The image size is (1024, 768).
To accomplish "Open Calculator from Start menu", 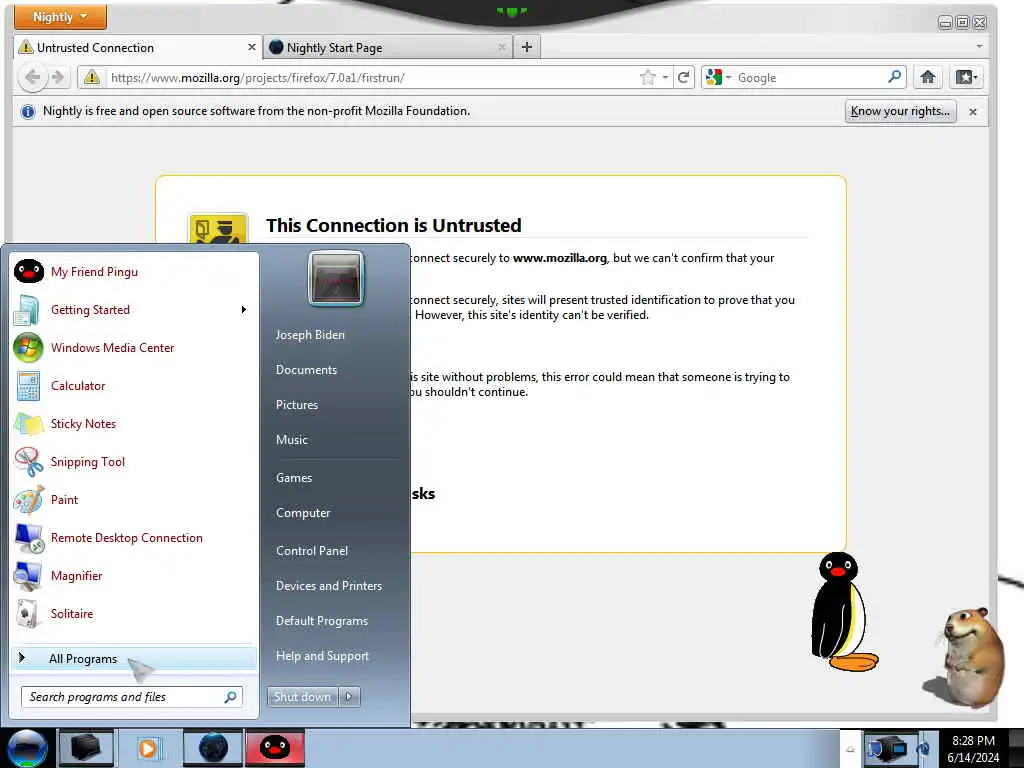I will [133, 385].
